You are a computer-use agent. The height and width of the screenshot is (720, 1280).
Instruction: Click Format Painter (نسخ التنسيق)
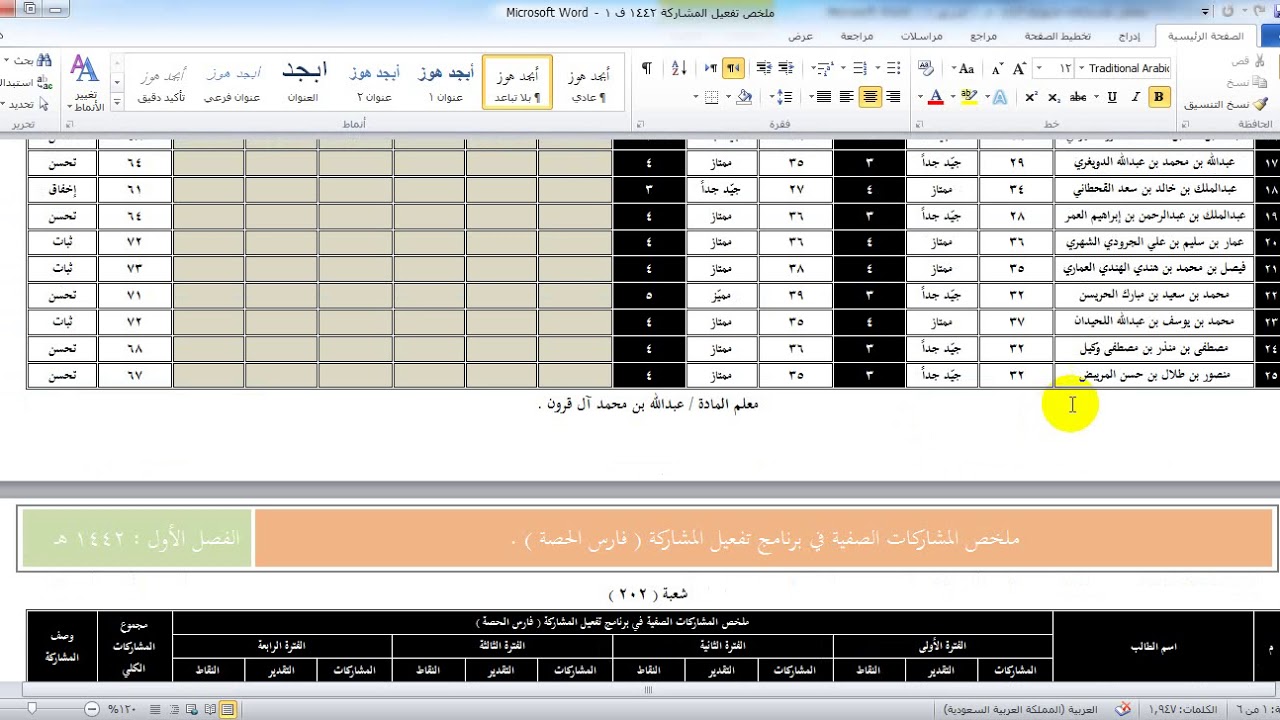(1226, 104)
